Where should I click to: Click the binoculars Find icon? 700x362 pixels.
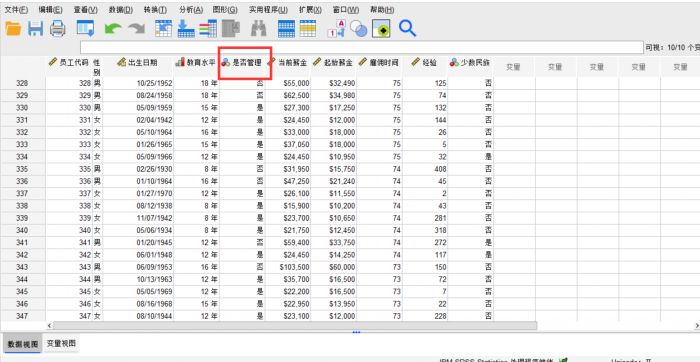(258, 29)
